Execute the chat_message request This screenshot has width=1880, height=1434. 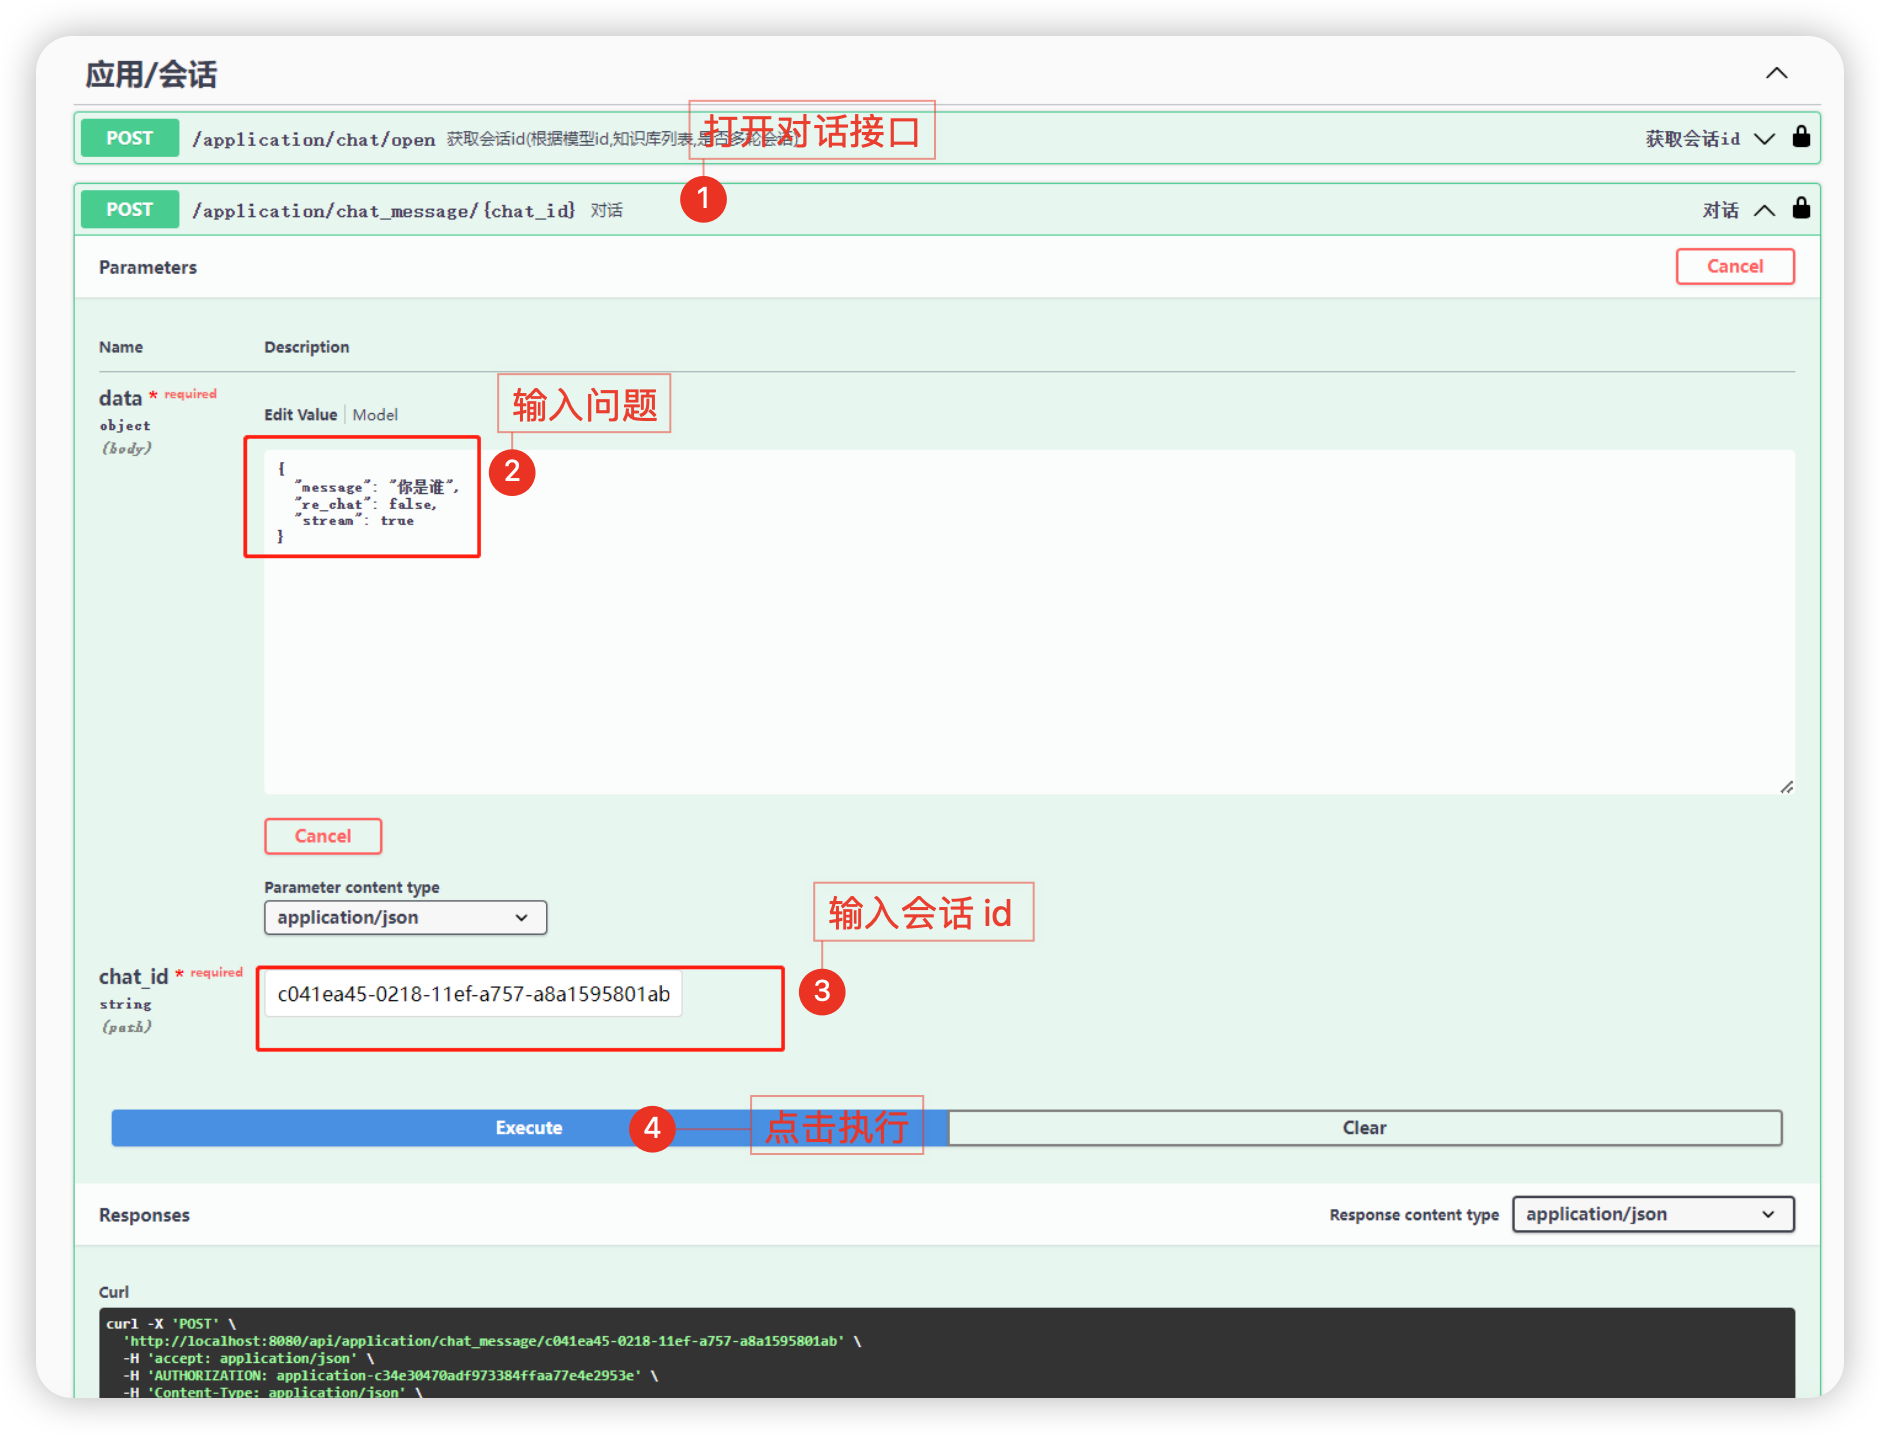[x=528, y=1127]
